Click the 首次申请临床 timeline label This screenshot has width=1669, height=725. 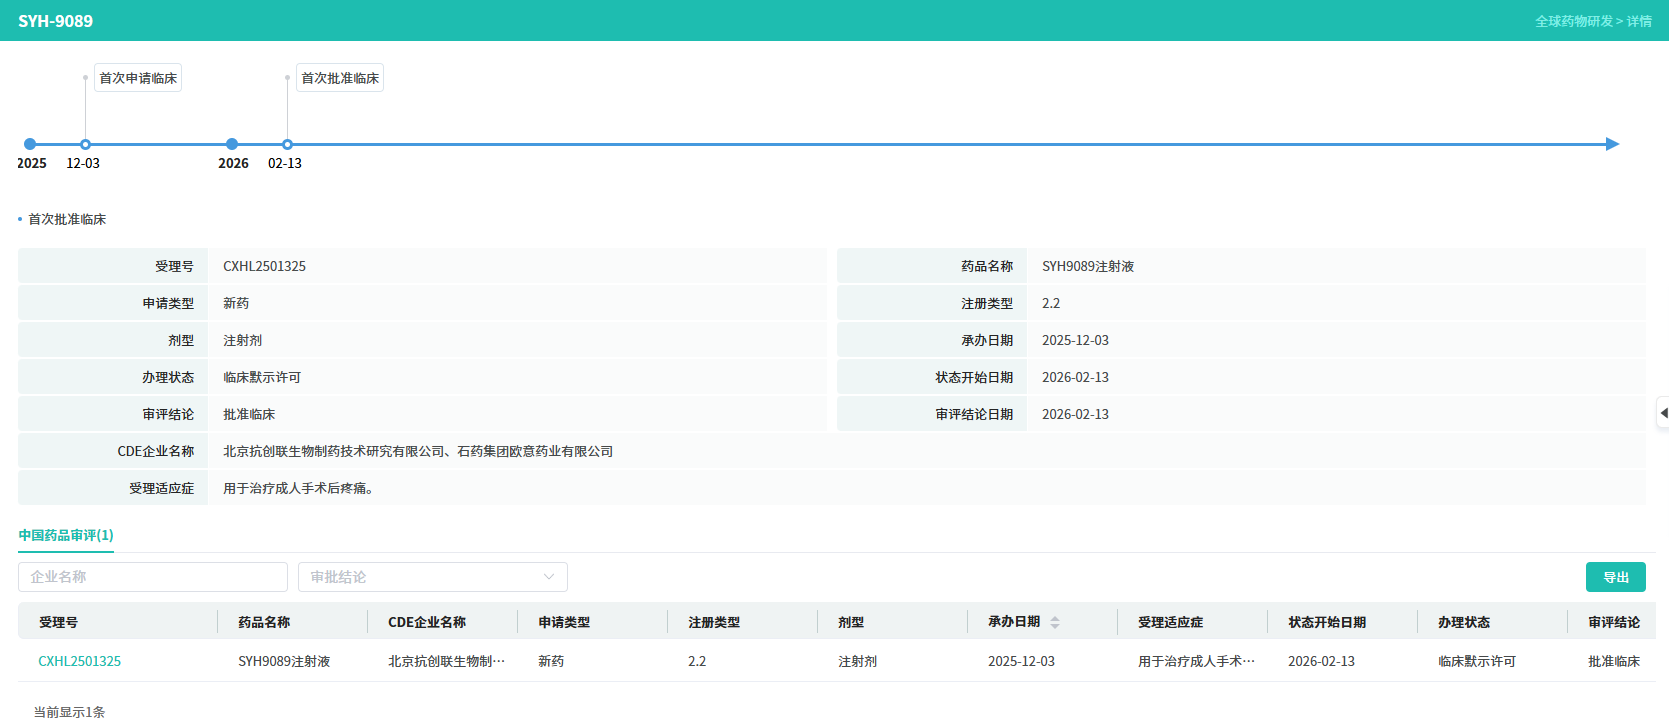tap(138, 78)
